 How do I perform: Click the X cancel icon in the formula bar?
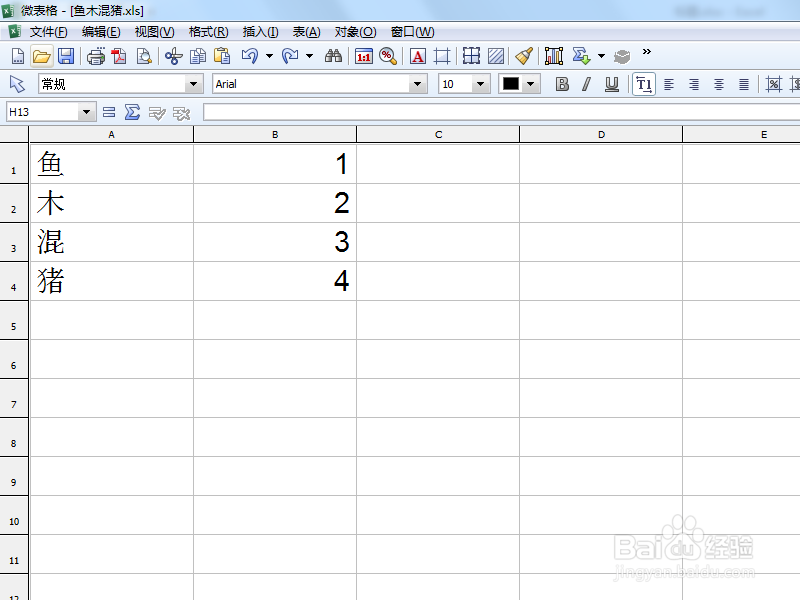pyautogui.click(x=181, y=113)
